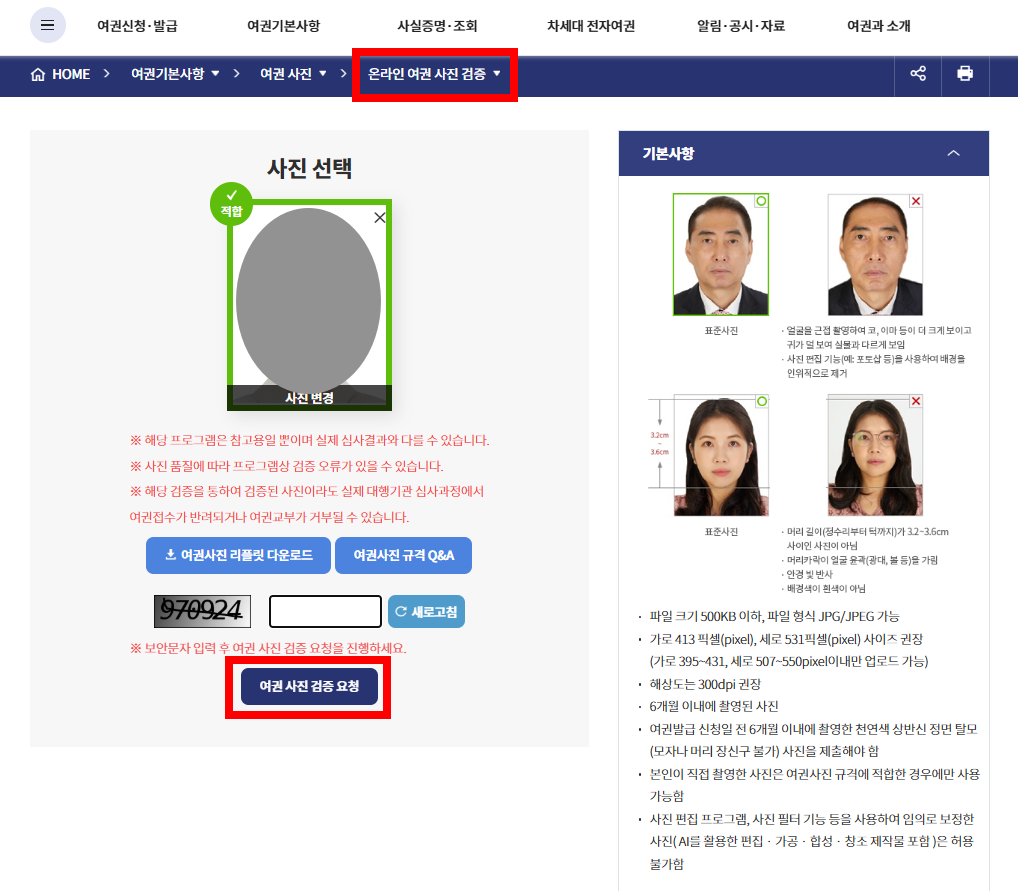Click the print icon at top right
The height and width of the screenshot is (891, 1018).
[x=965, y=75]
